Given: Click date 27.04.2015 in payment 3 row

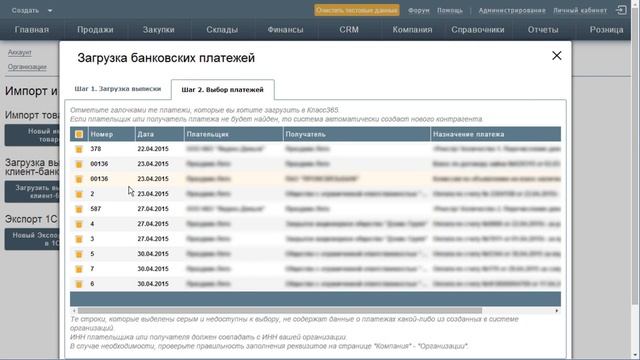Looking at the screenshot, I should tap(153, 239).
